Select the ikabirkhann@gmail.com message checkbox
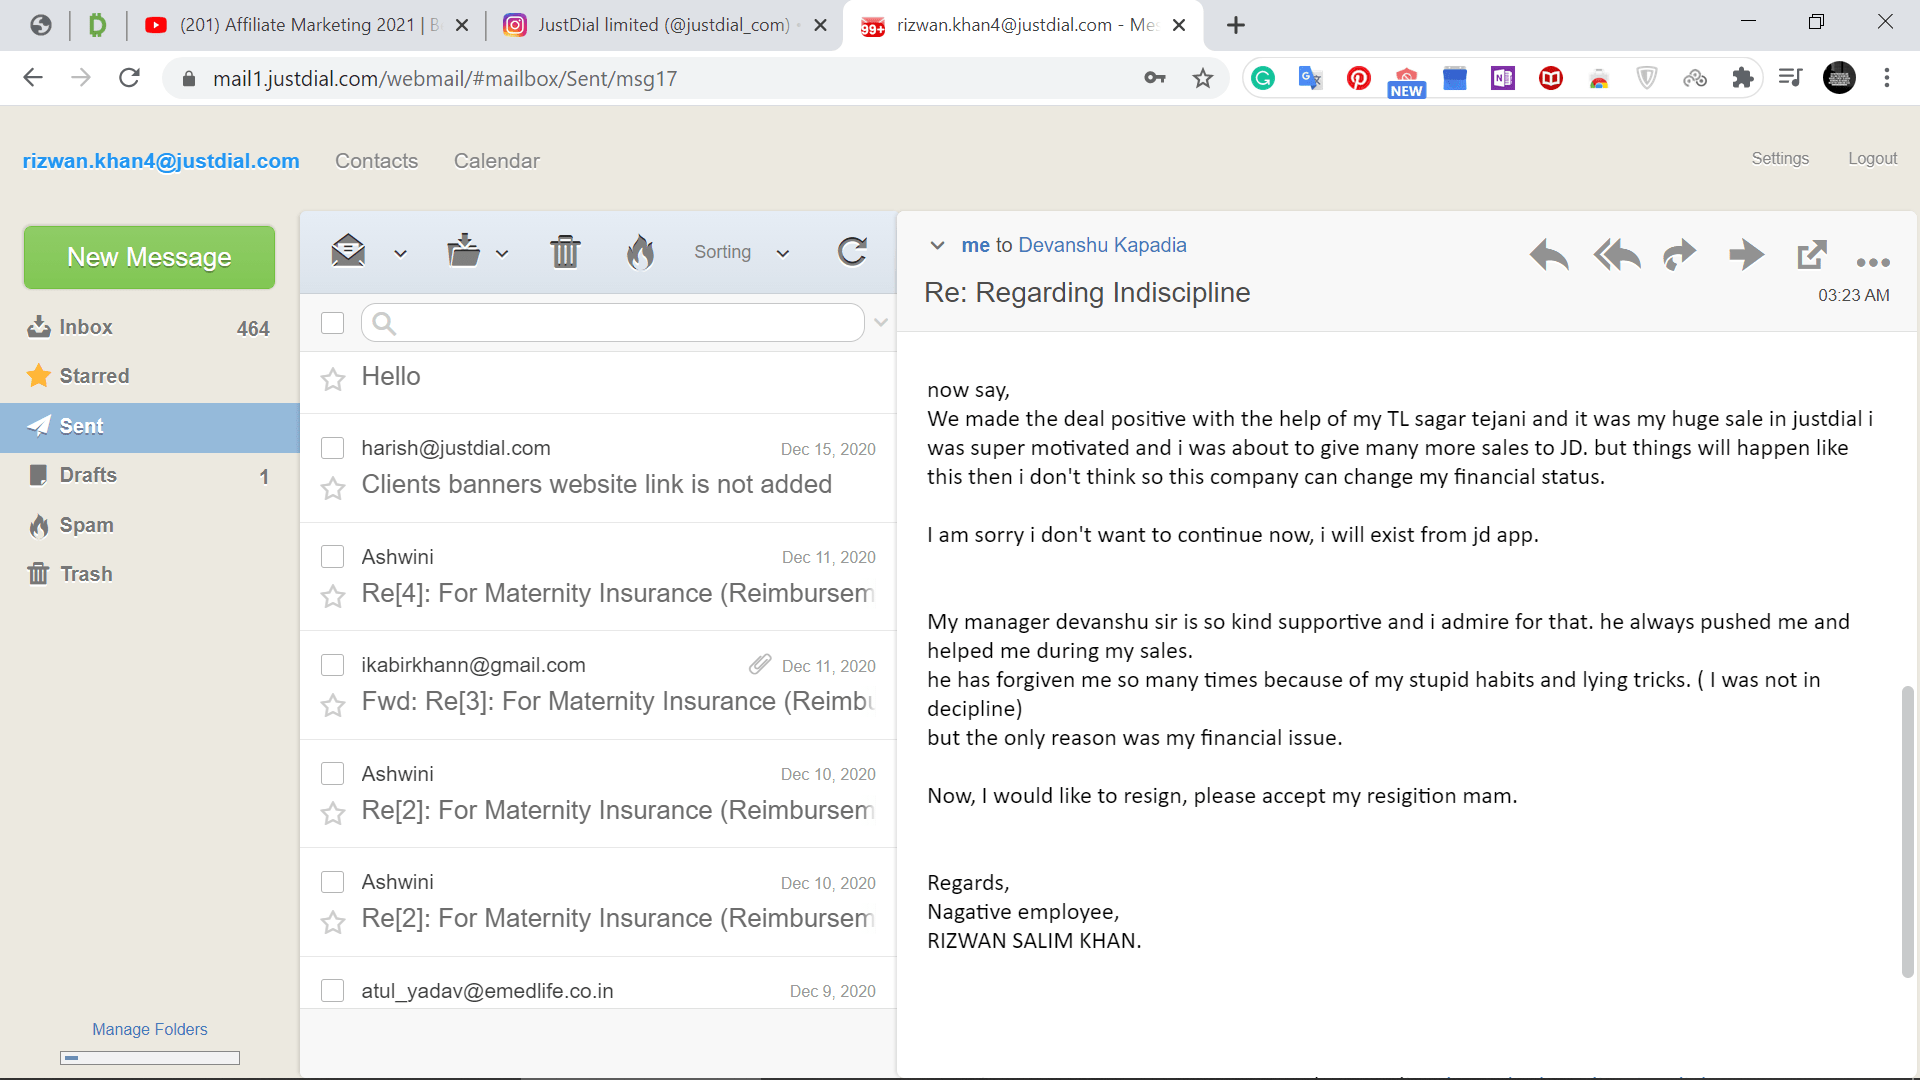Screen dimensions: 1920x1080 [x=333, y=665]
